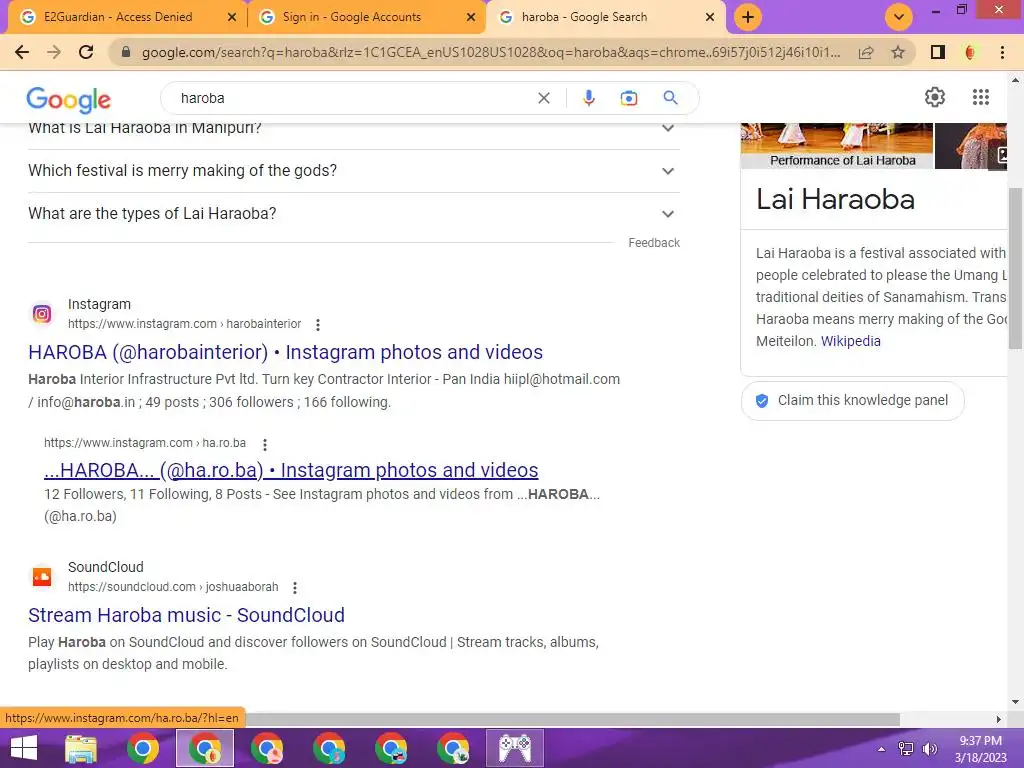Bookmark this page with the star icon
The height and width of the screenshot is (768, 1024).
898,52
